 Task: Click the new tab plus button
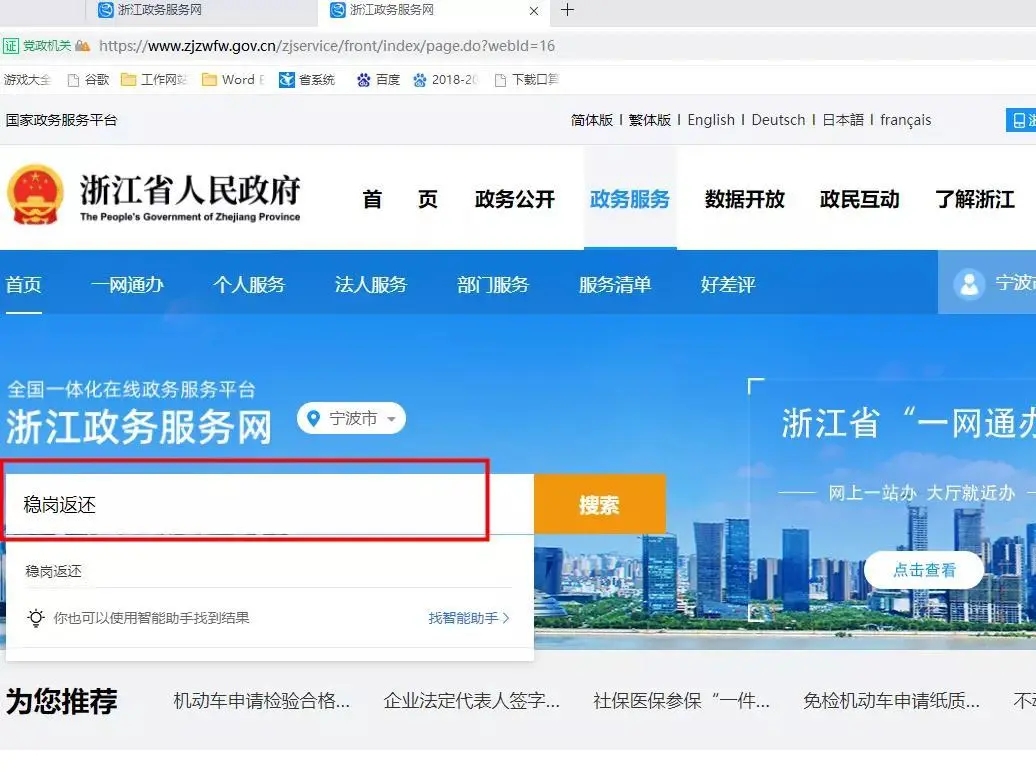[567, 10]
